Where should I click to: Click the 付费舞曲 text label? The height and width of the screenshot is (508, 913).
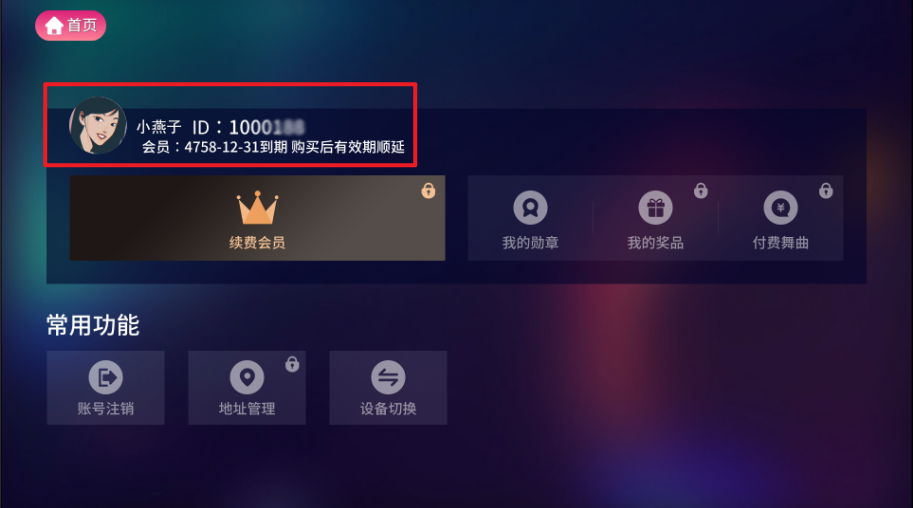(781, 242)
